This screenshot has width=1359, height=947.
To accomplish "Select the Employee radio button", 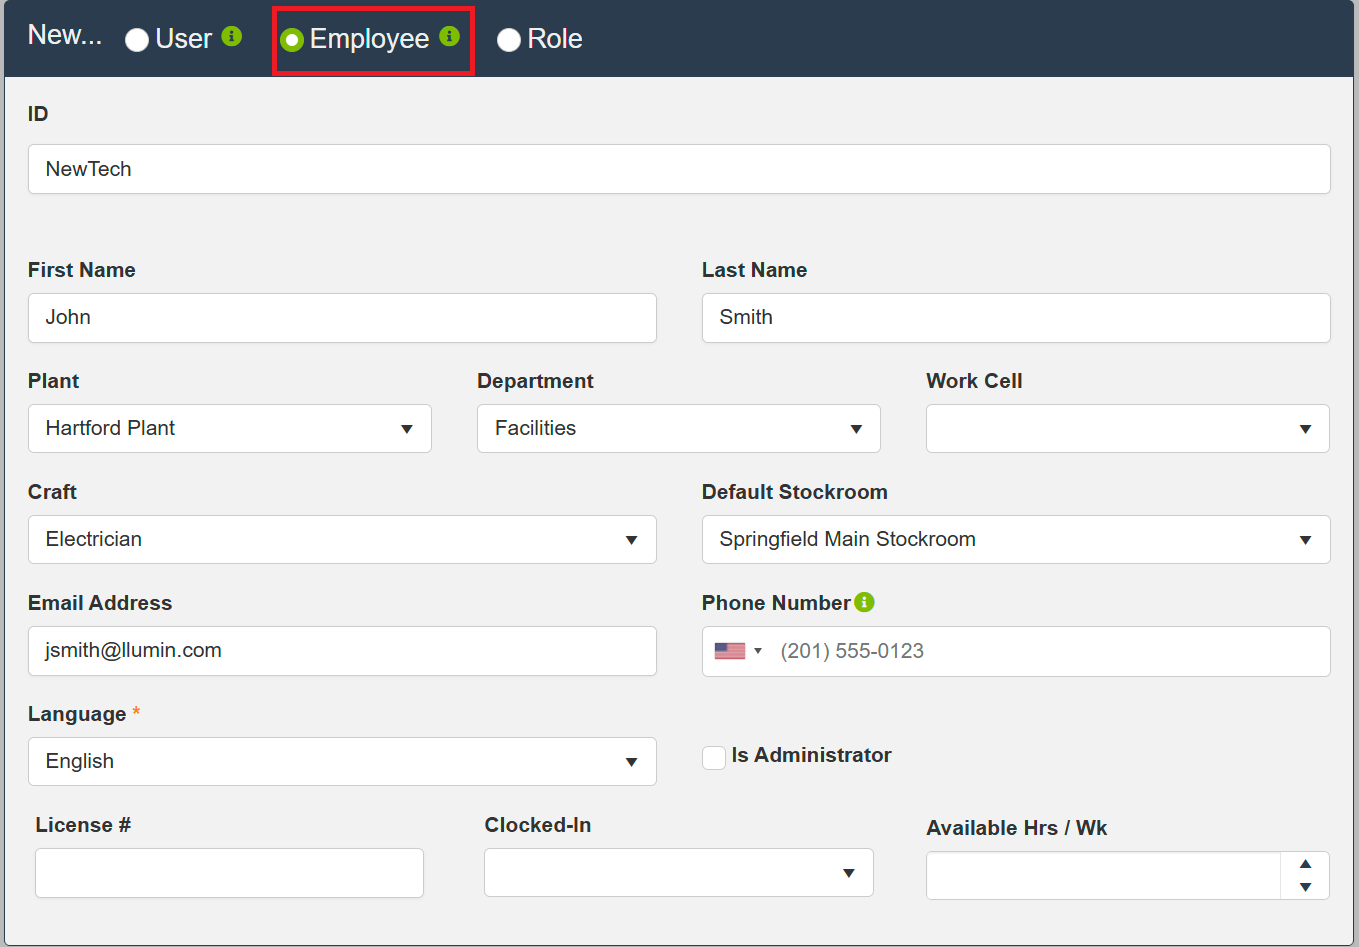I will pyautogui.click(x=292, y=39).
